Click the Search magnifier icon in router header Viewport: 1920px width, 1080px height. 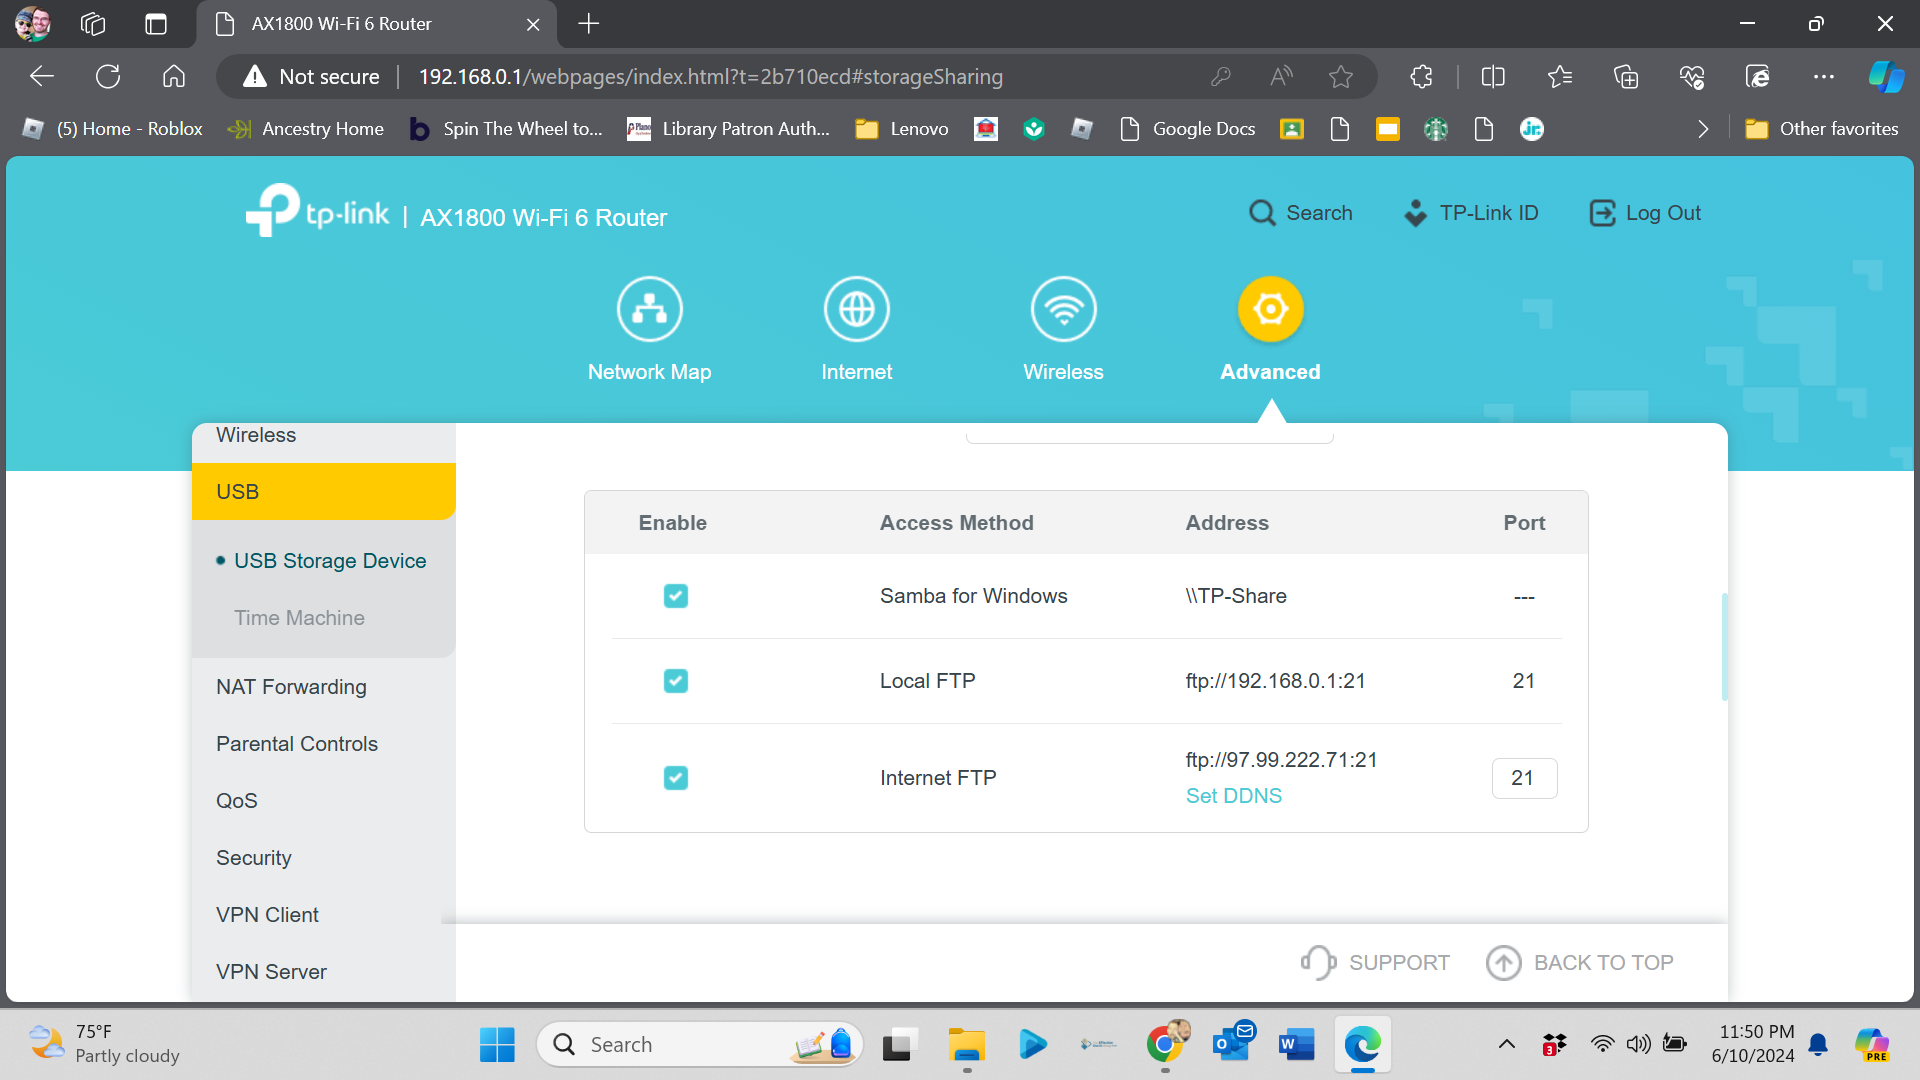pos(1262,213)
